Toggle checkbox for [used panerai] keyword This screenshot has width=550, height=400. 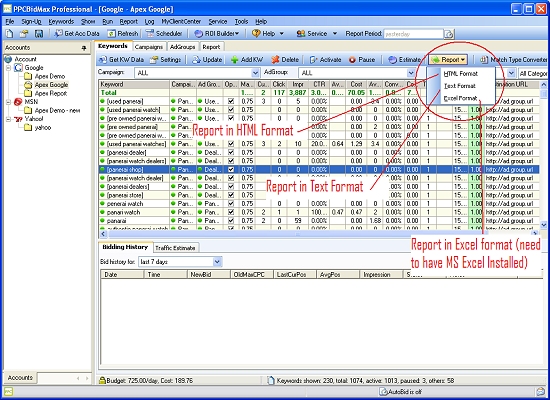pyautogui.click(x=231, y=101)
